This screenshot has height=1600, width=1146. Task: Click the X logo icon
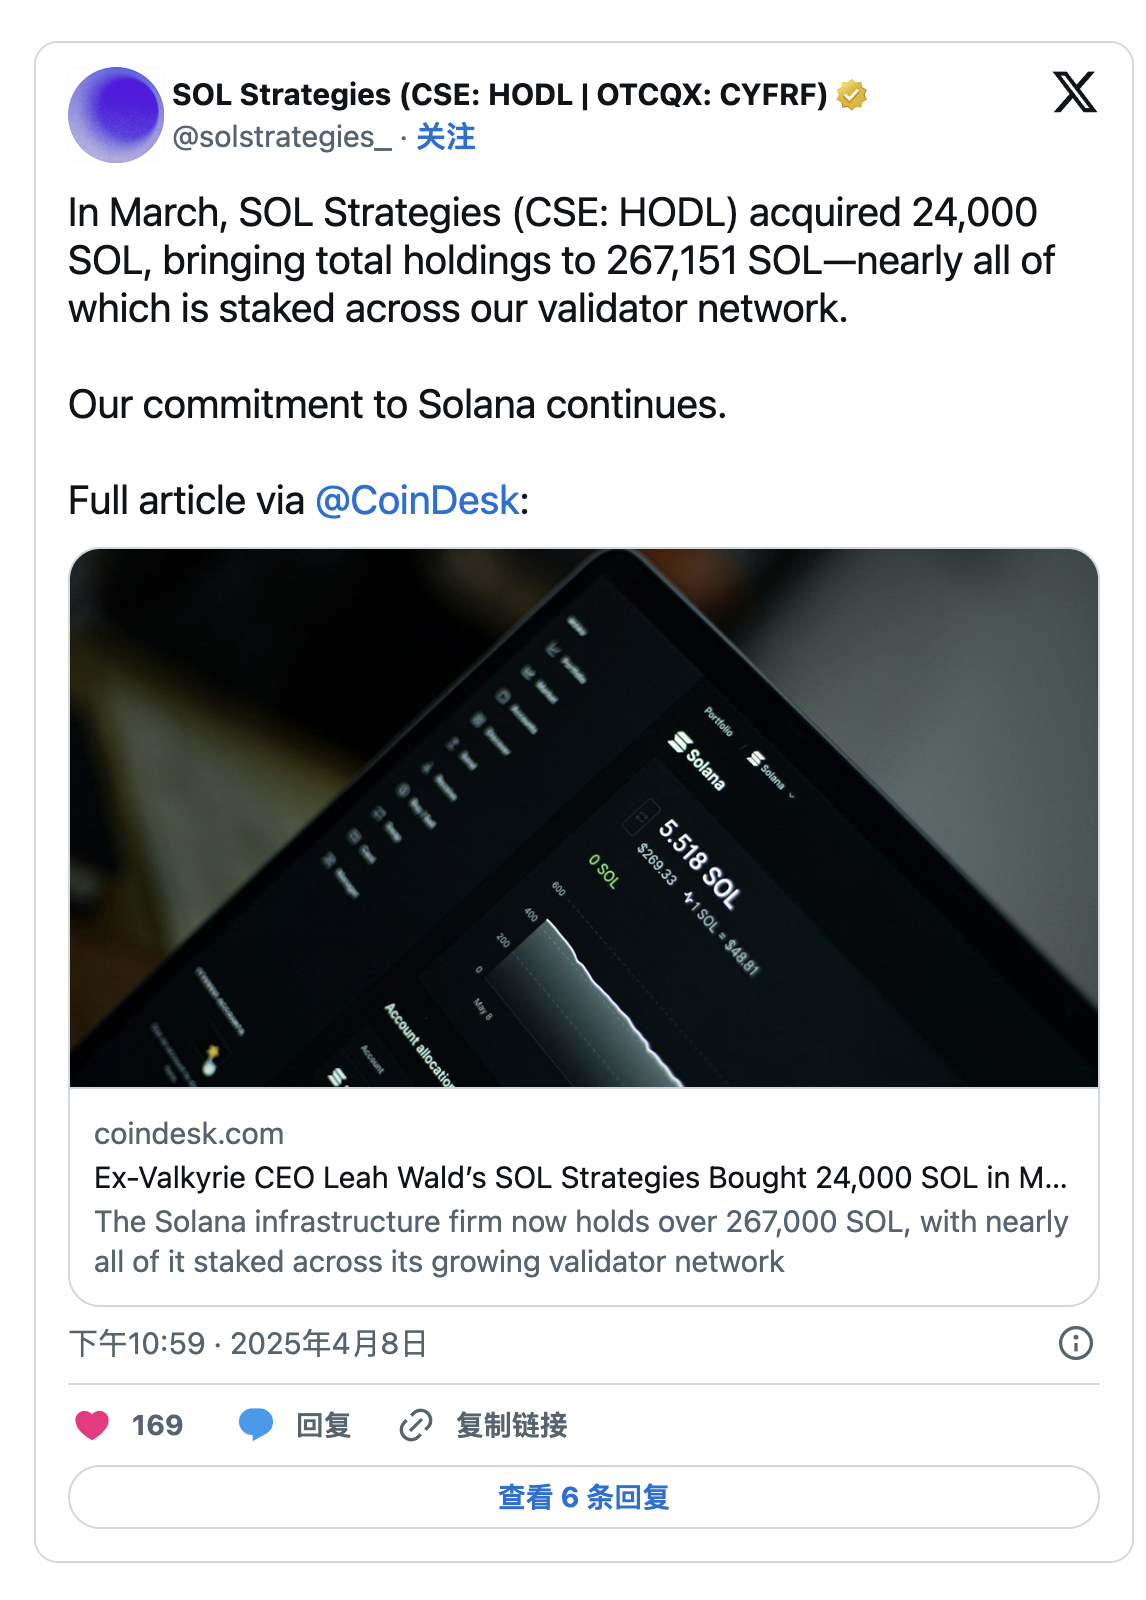tap(1075, 92)
